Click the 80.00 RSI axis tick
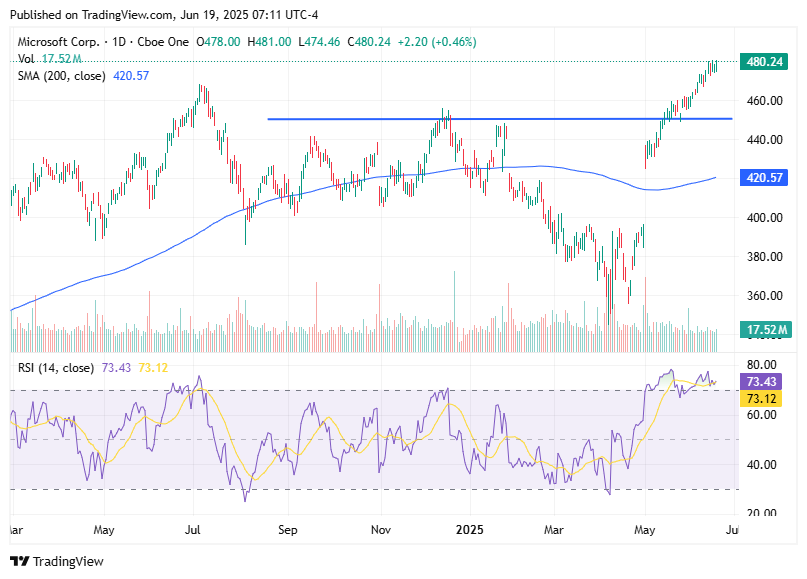 pyautogui.click(x=761, y=365)
